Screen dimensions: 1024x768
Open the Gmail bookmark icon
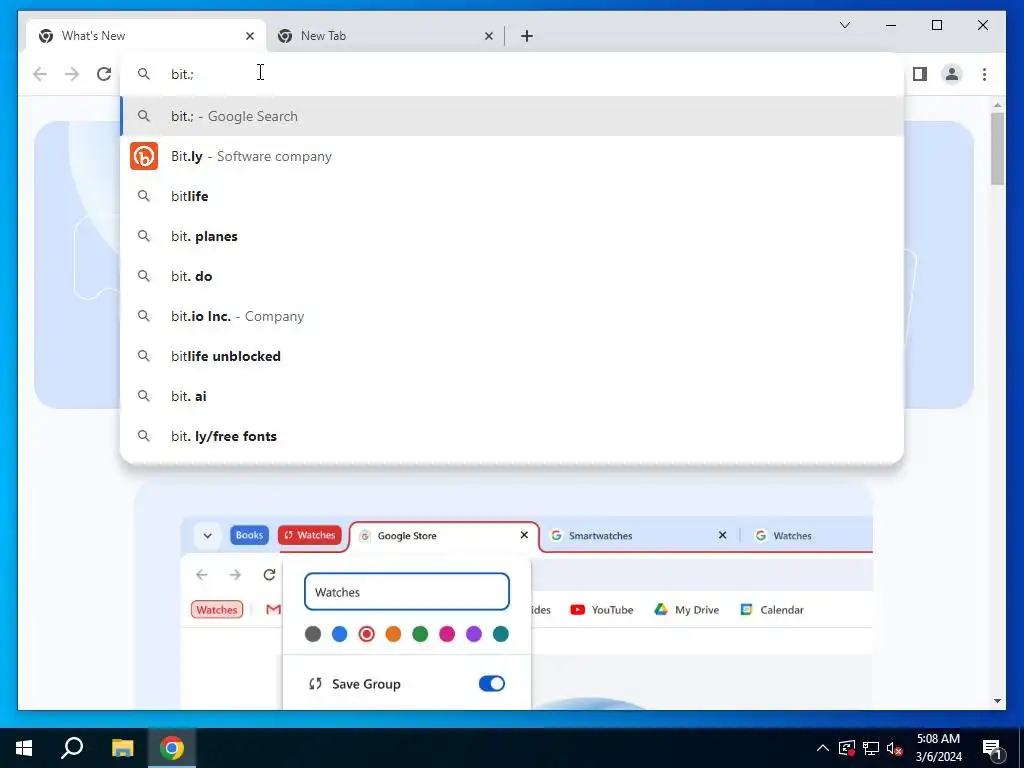point(273,609)
